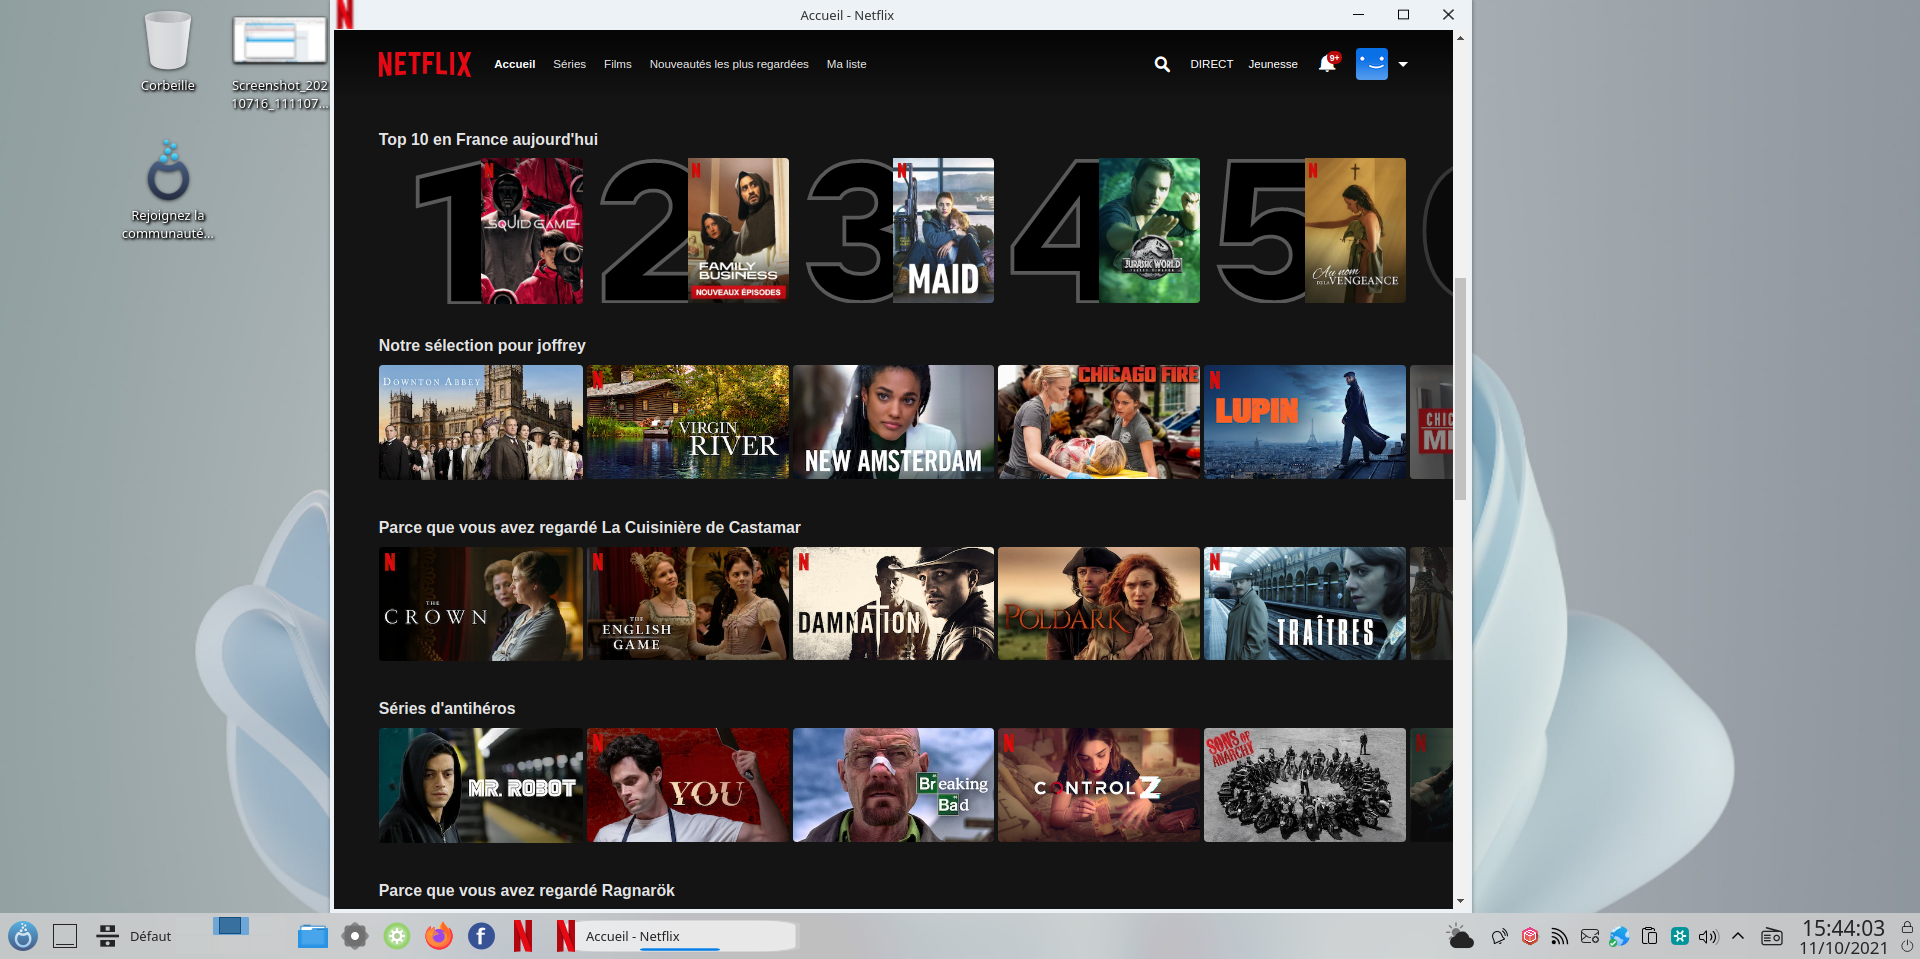
Task: Open the Family Business poster
Action: click(x=738, y=231)
